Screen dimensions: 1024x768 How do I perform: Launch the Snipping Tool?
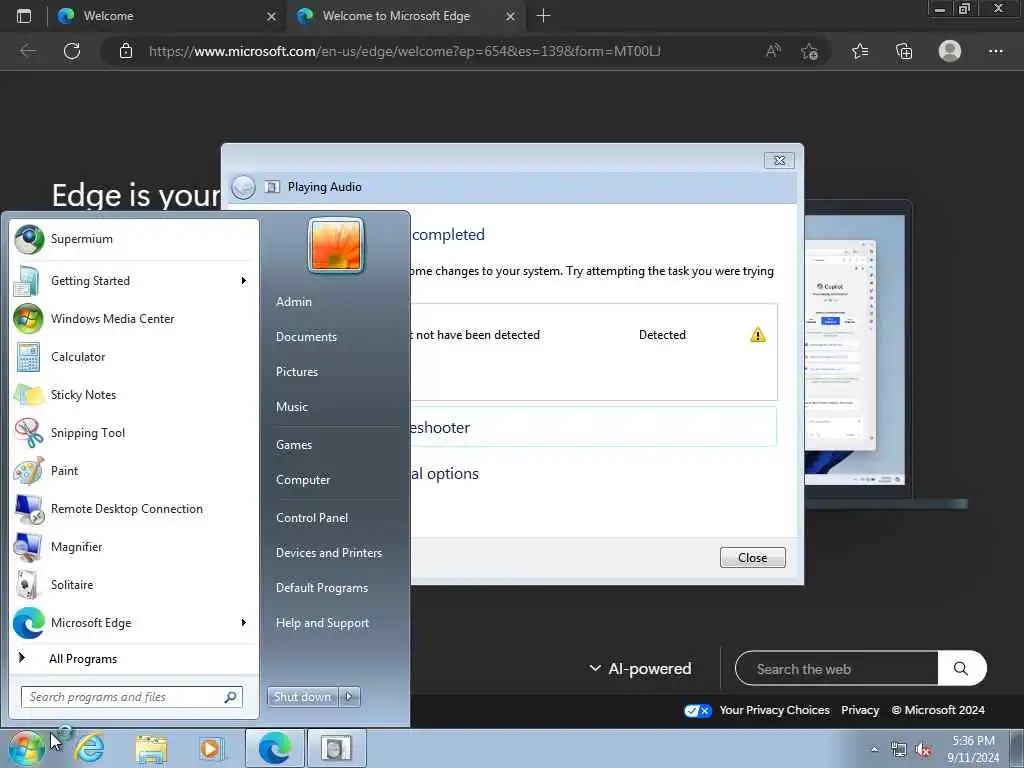[134, 433]
